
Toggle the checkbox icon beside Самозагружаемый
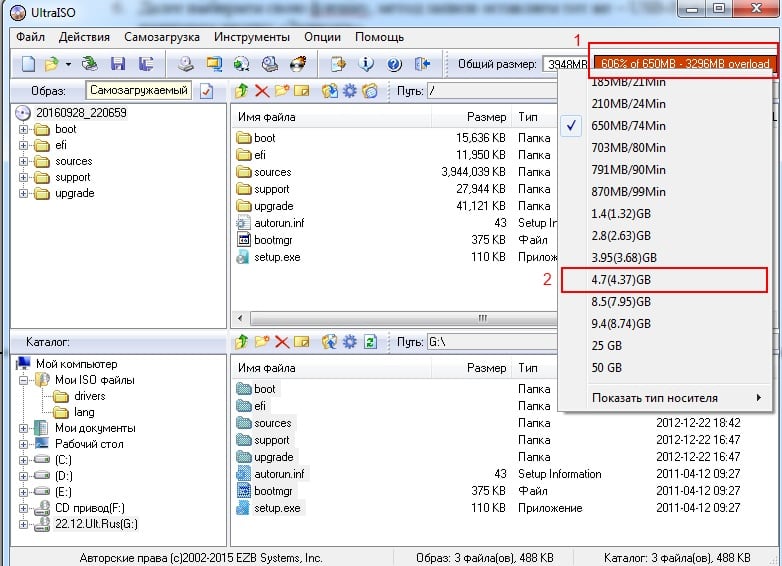tap(206, 91)
